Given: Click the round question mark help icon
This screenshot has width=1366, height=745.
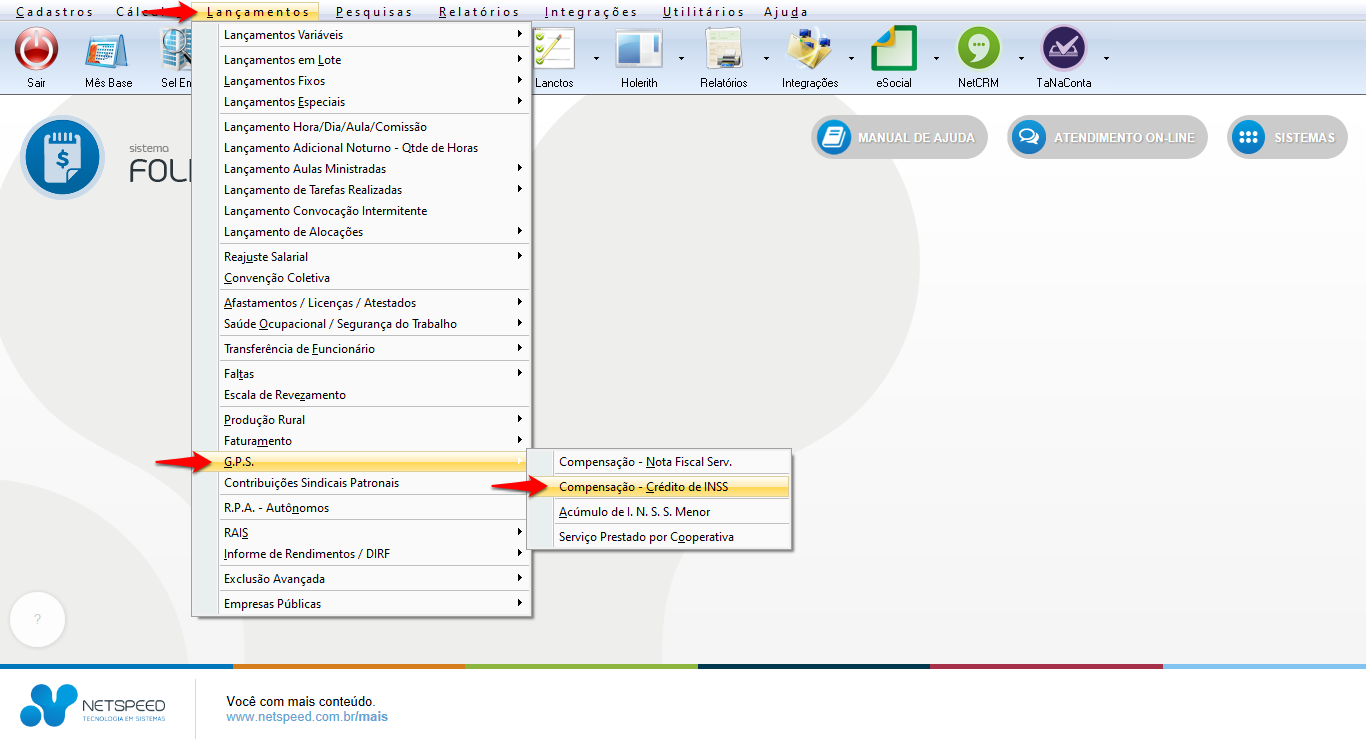Looking at the screenshot, I should coord(37,619).
